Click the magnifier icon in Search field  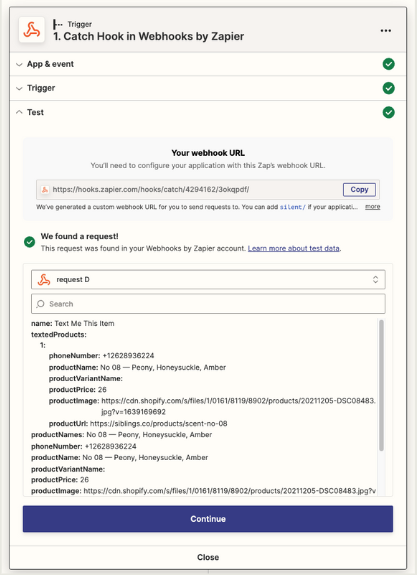[x=40, y=304]
